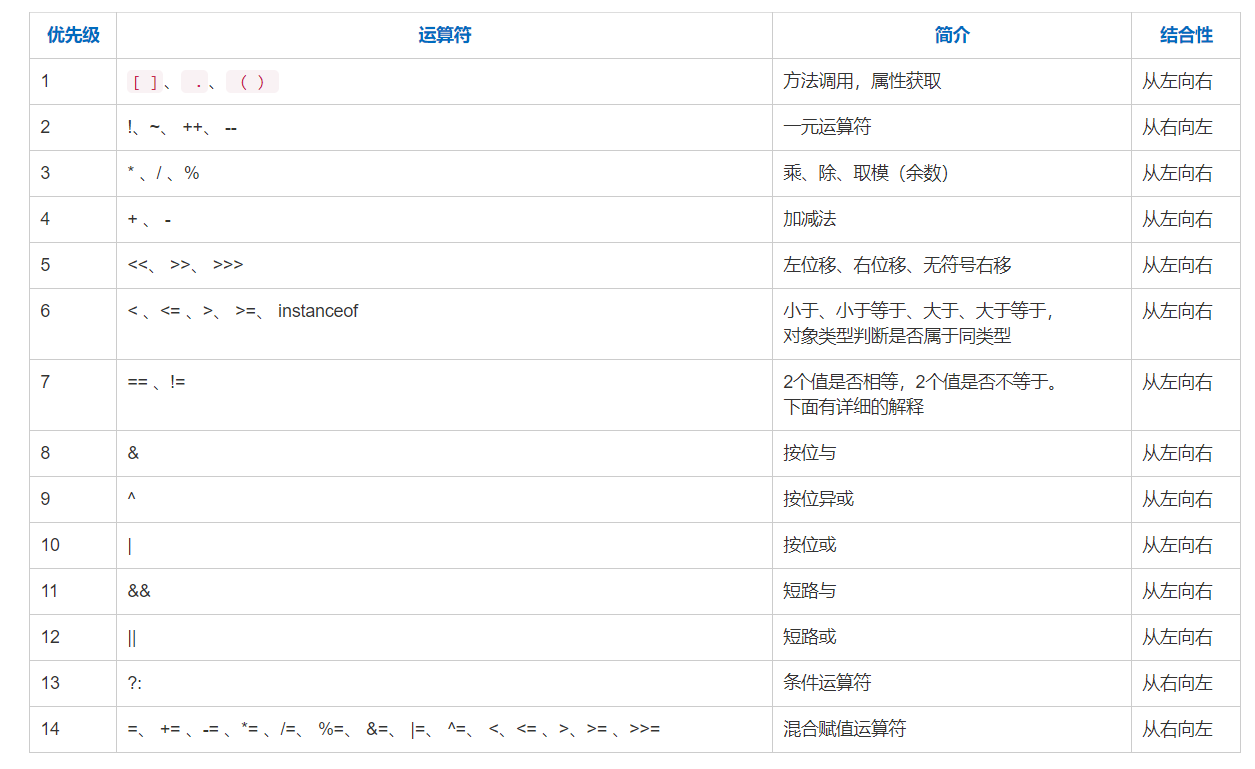
Task: Click the single | operator cell
Action: point(444,546)
